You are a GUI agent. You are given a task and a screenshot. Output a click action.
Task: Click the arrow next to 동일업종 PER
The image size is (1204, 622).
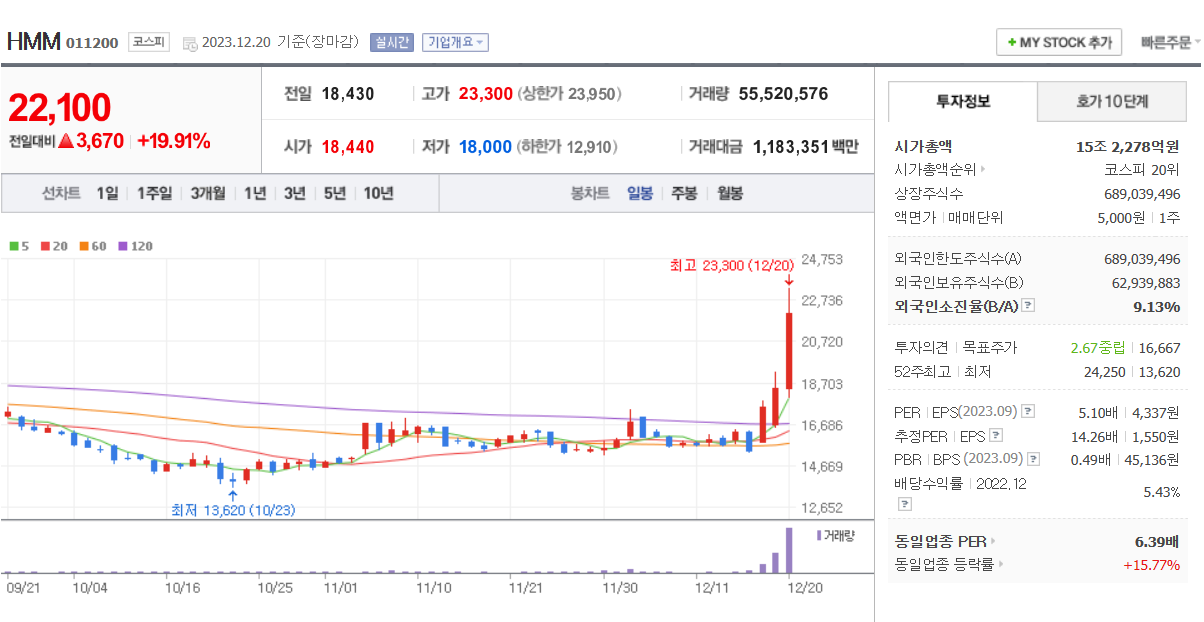coord(991,542)
